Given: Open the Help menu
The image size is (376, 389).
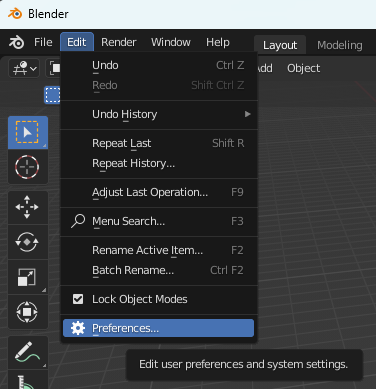Looking at the screenshot, I should click(218, 42).
